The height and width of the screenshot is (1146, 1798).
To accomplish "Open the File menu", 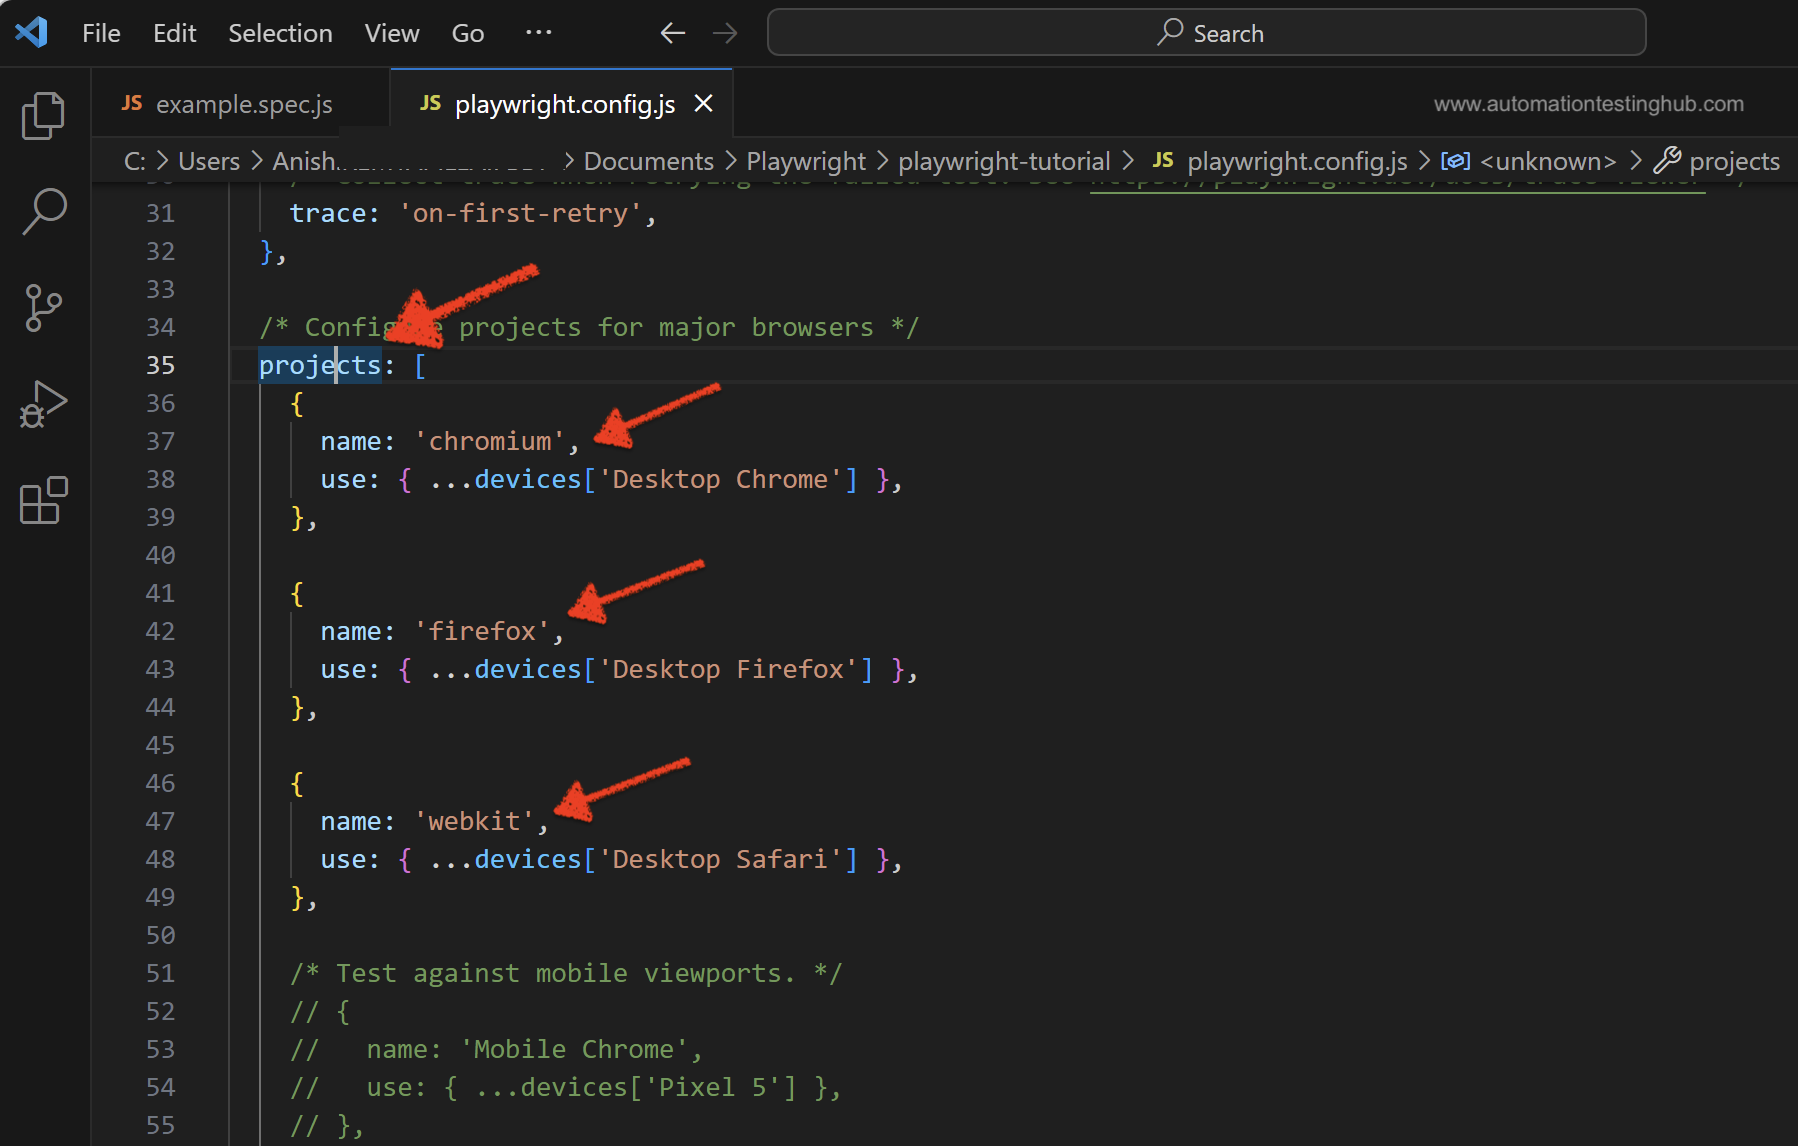I will (101, 33).
